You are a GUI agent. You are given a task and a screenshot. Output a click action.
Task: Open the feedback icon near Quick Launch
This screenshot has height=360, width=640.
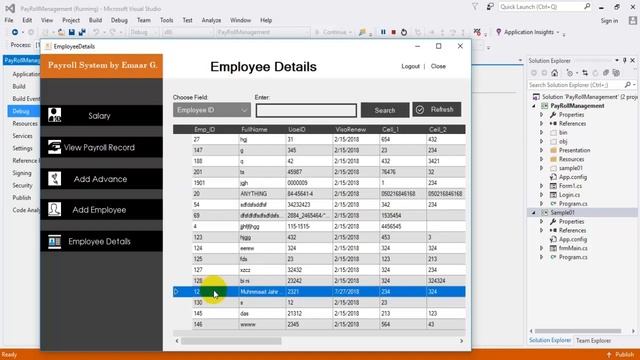point(490,7)
